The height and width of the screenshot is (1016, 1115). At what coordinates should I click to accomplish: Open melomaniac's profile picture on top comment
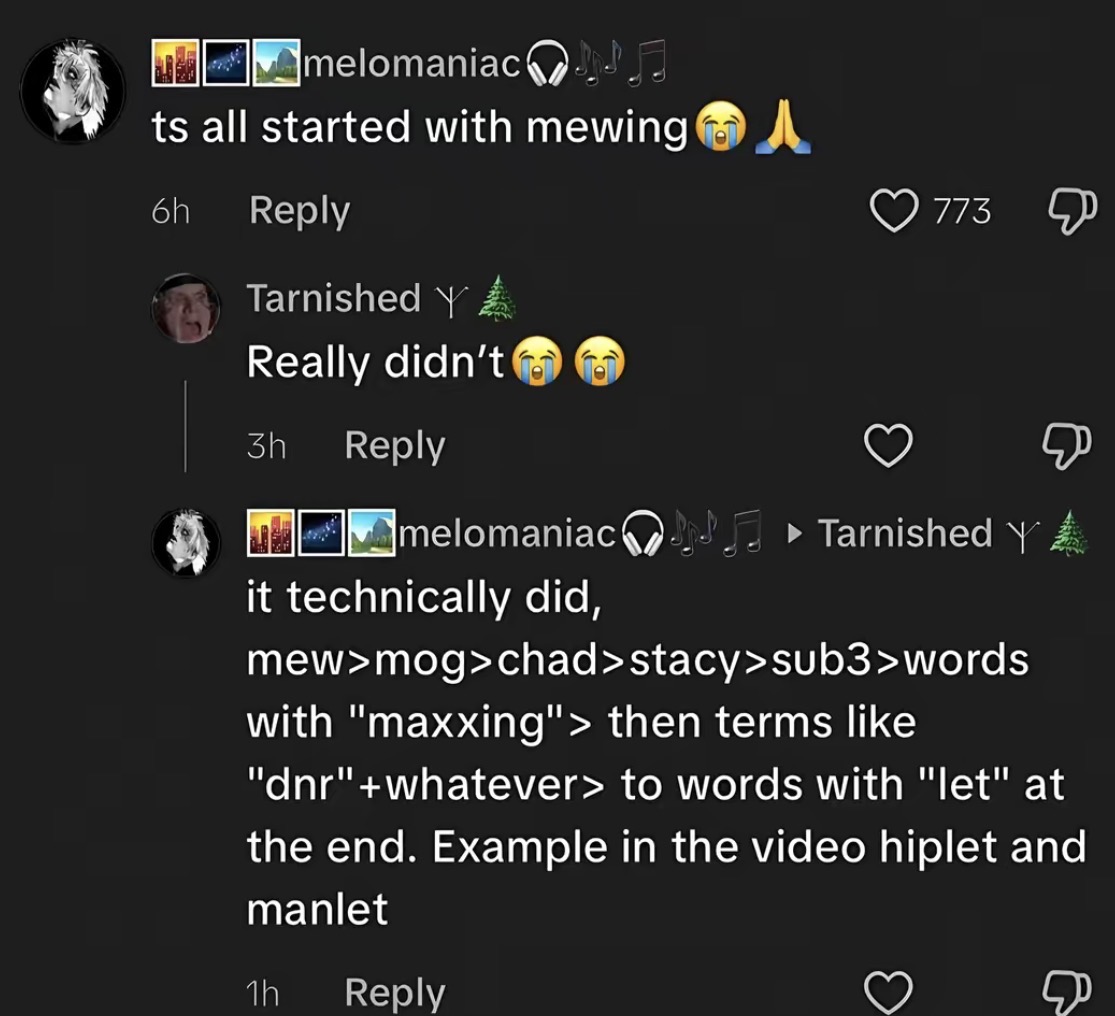click(x=73, y=91)
